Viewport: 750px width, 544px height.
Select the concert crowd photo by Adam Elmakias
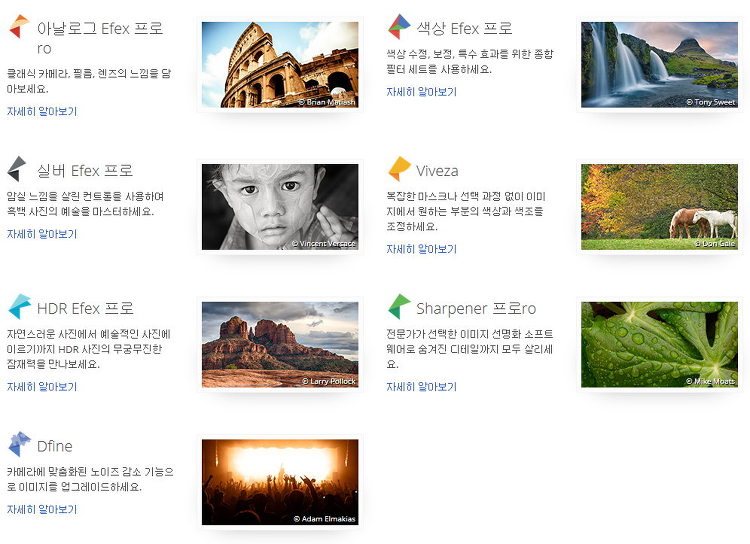[x=279, y=482]
